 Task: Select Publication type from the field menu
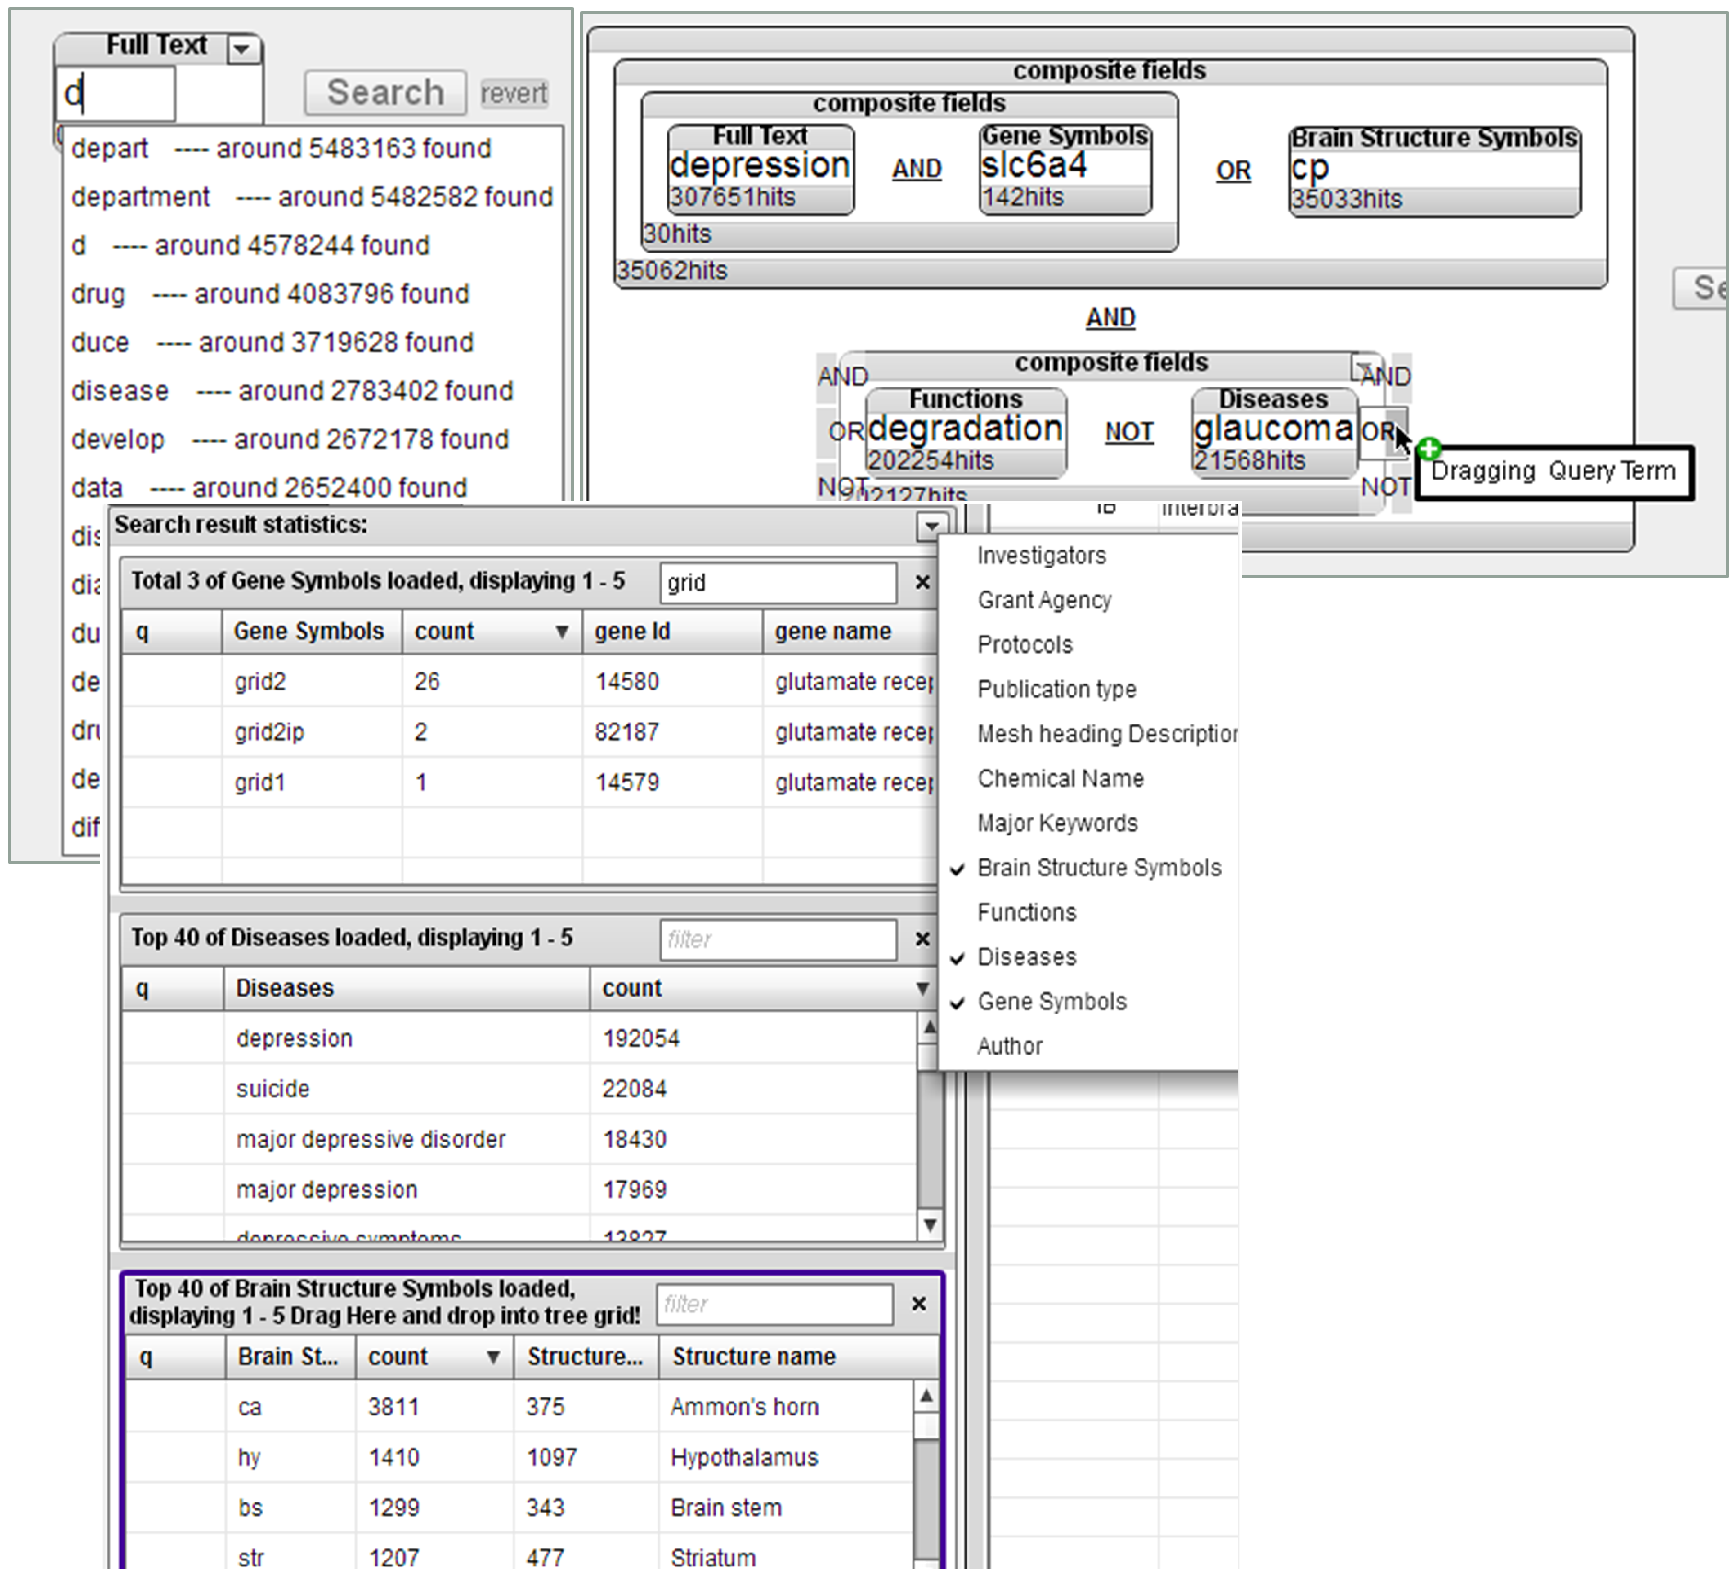pyautogui.click(x=1056, y=690)
